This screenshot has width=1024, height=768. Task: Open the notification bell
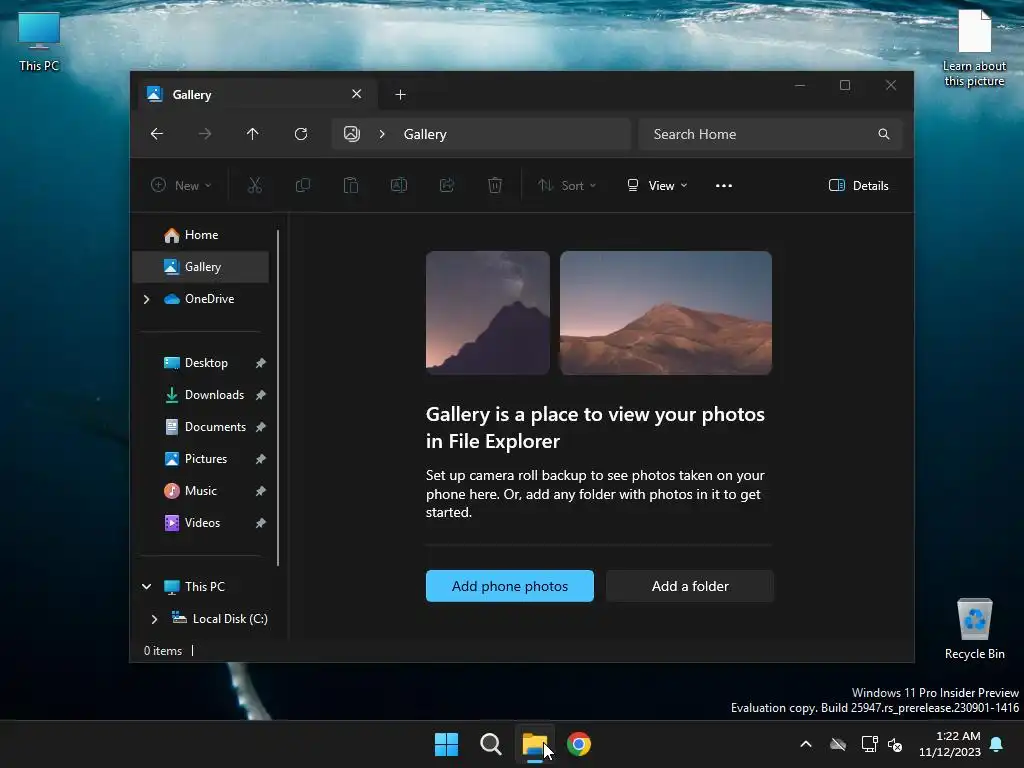(997, 744)
